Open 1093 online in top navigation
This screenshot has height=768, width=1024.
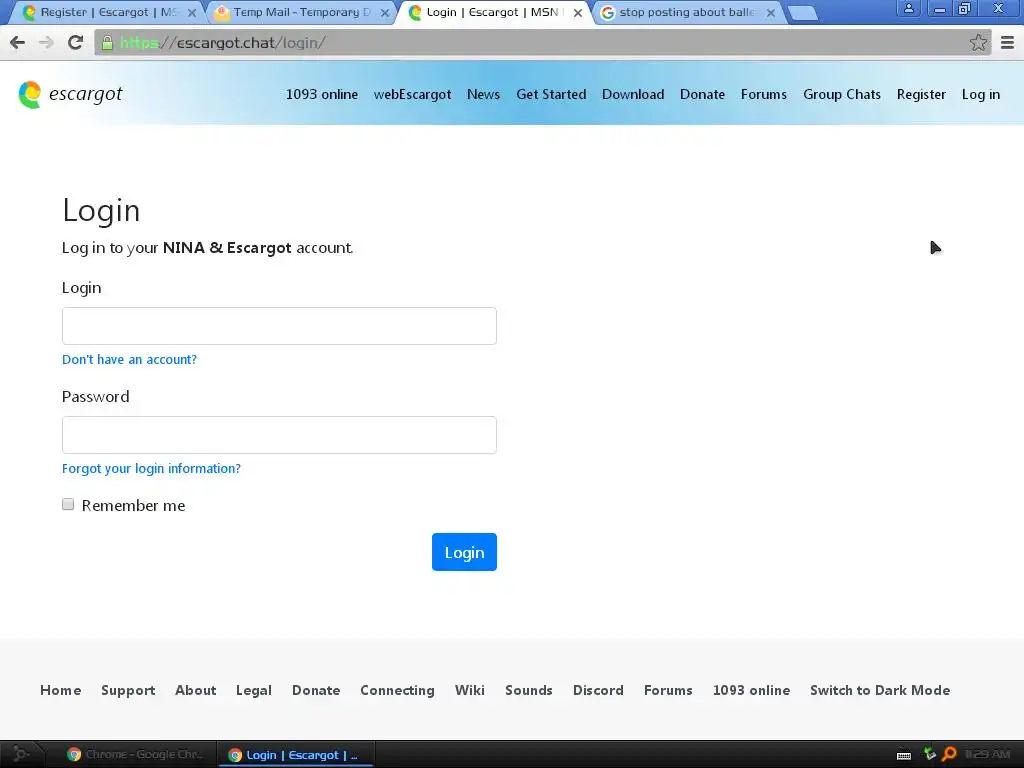pos(322,95)
